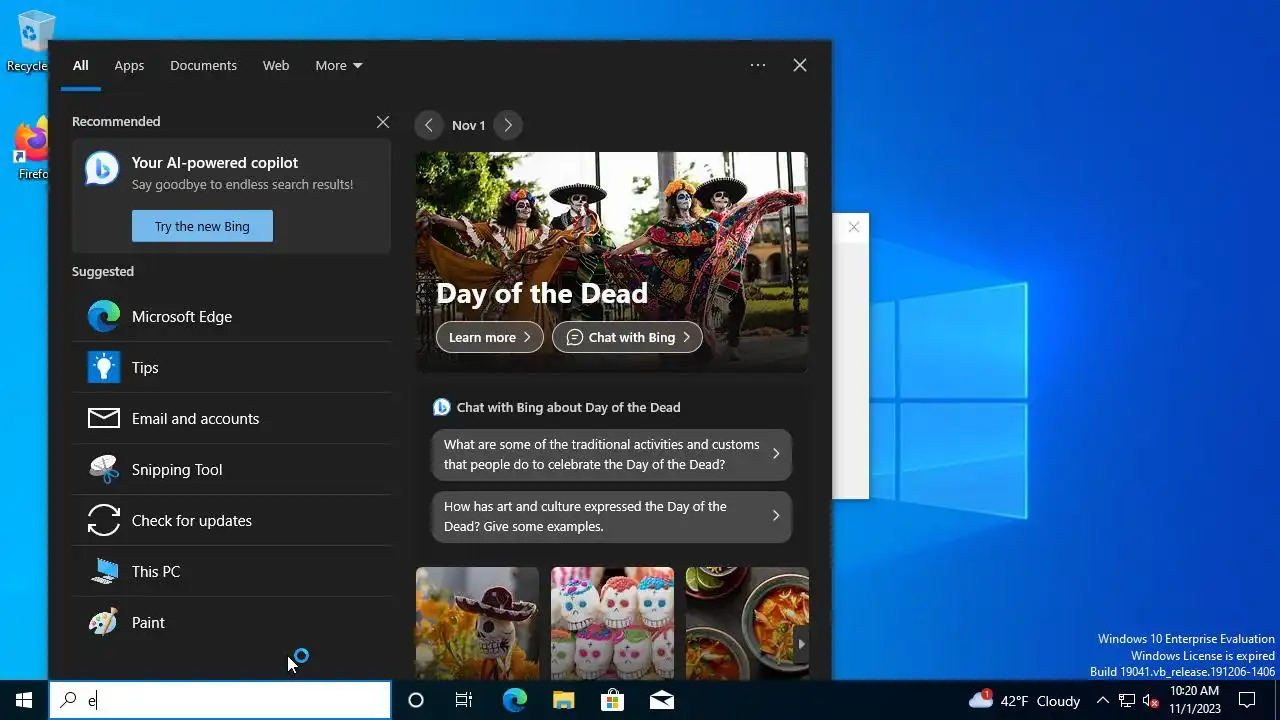Open Email and accounts settings
This screenshot has height=720, width=1280.
(231, 418)
